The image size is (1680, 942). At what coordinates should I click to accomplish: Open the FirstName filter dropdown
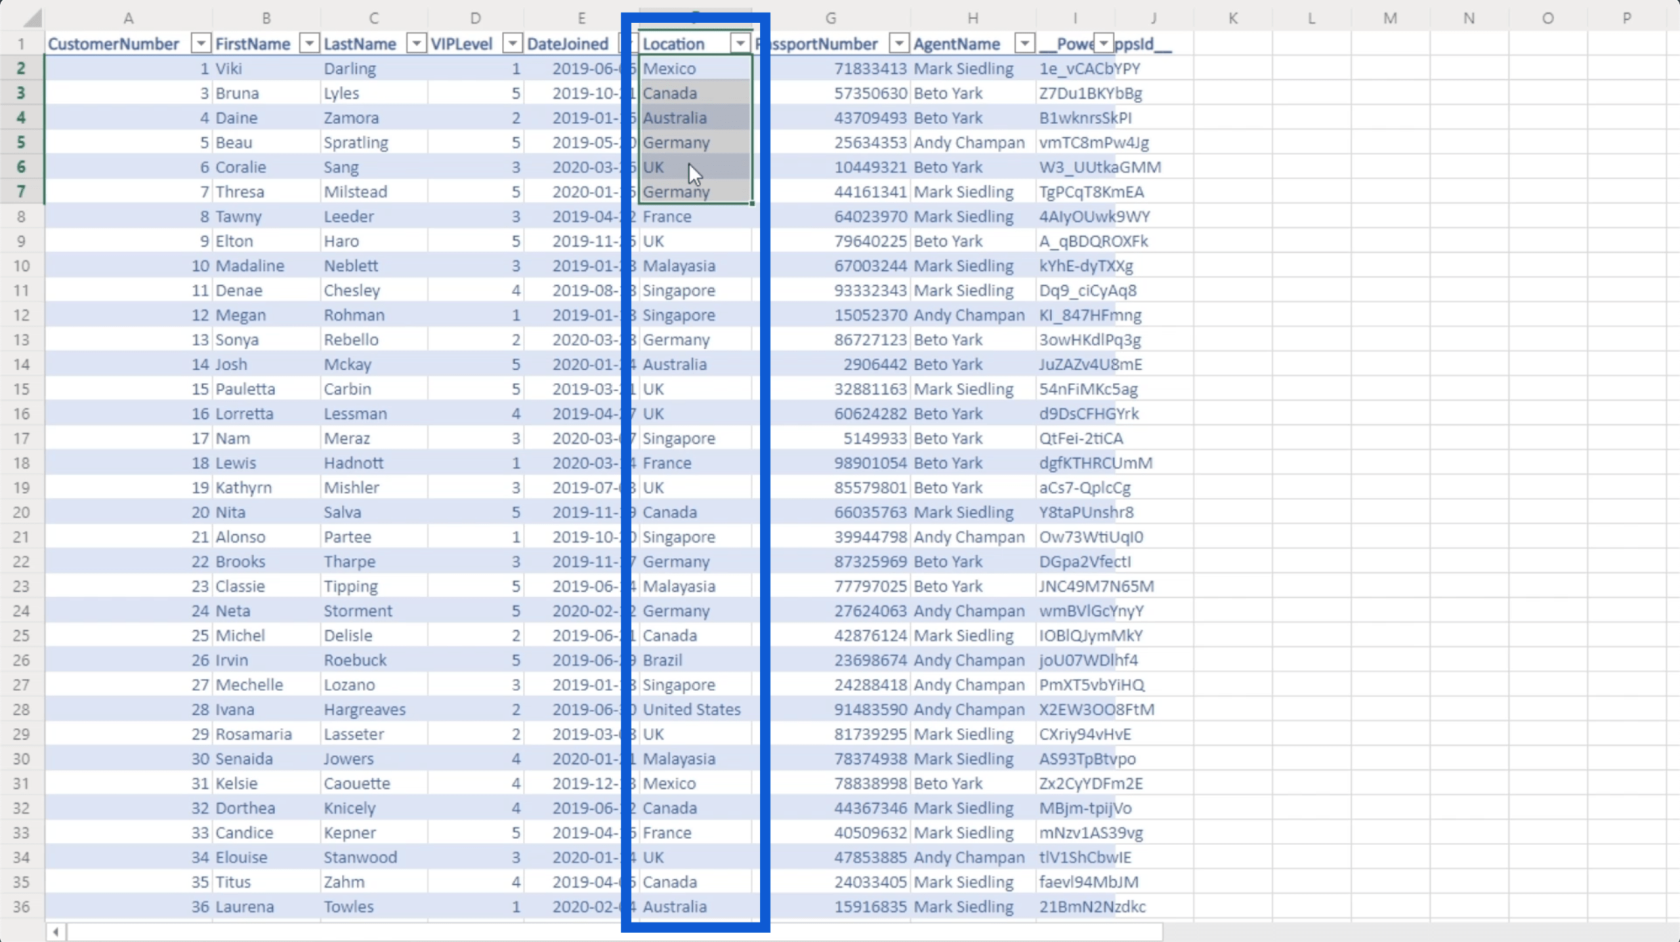point(309,43)
